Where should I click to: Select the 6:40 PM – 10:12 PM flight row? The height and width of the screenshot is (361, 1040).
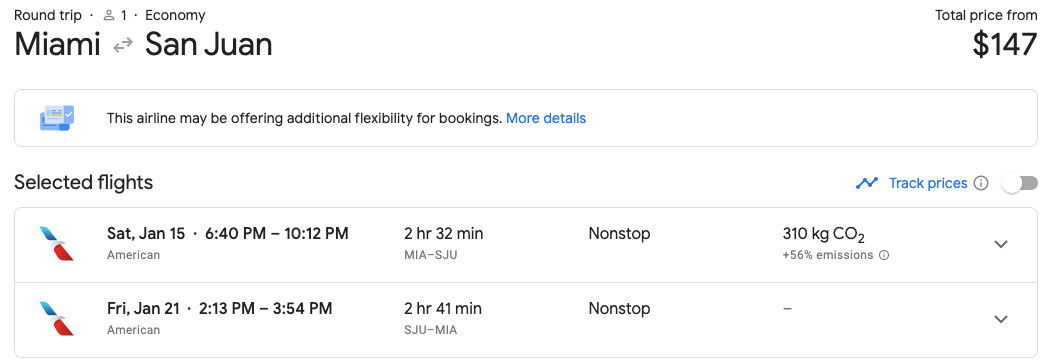coord(525,245)
